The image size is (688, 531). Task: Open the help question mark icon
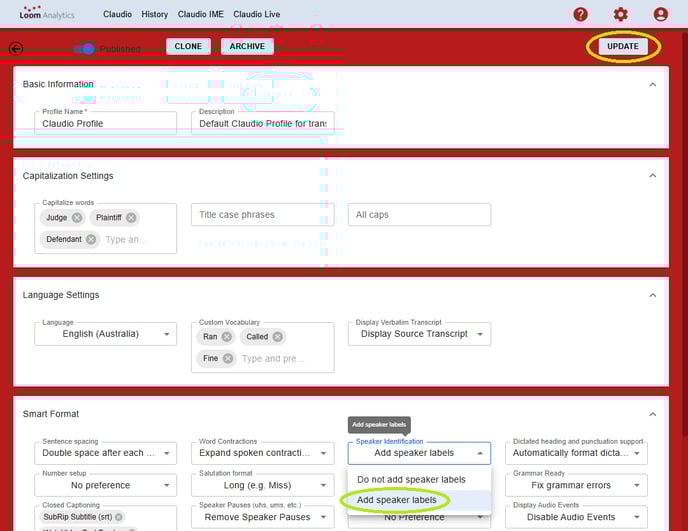tap(580, 14)
